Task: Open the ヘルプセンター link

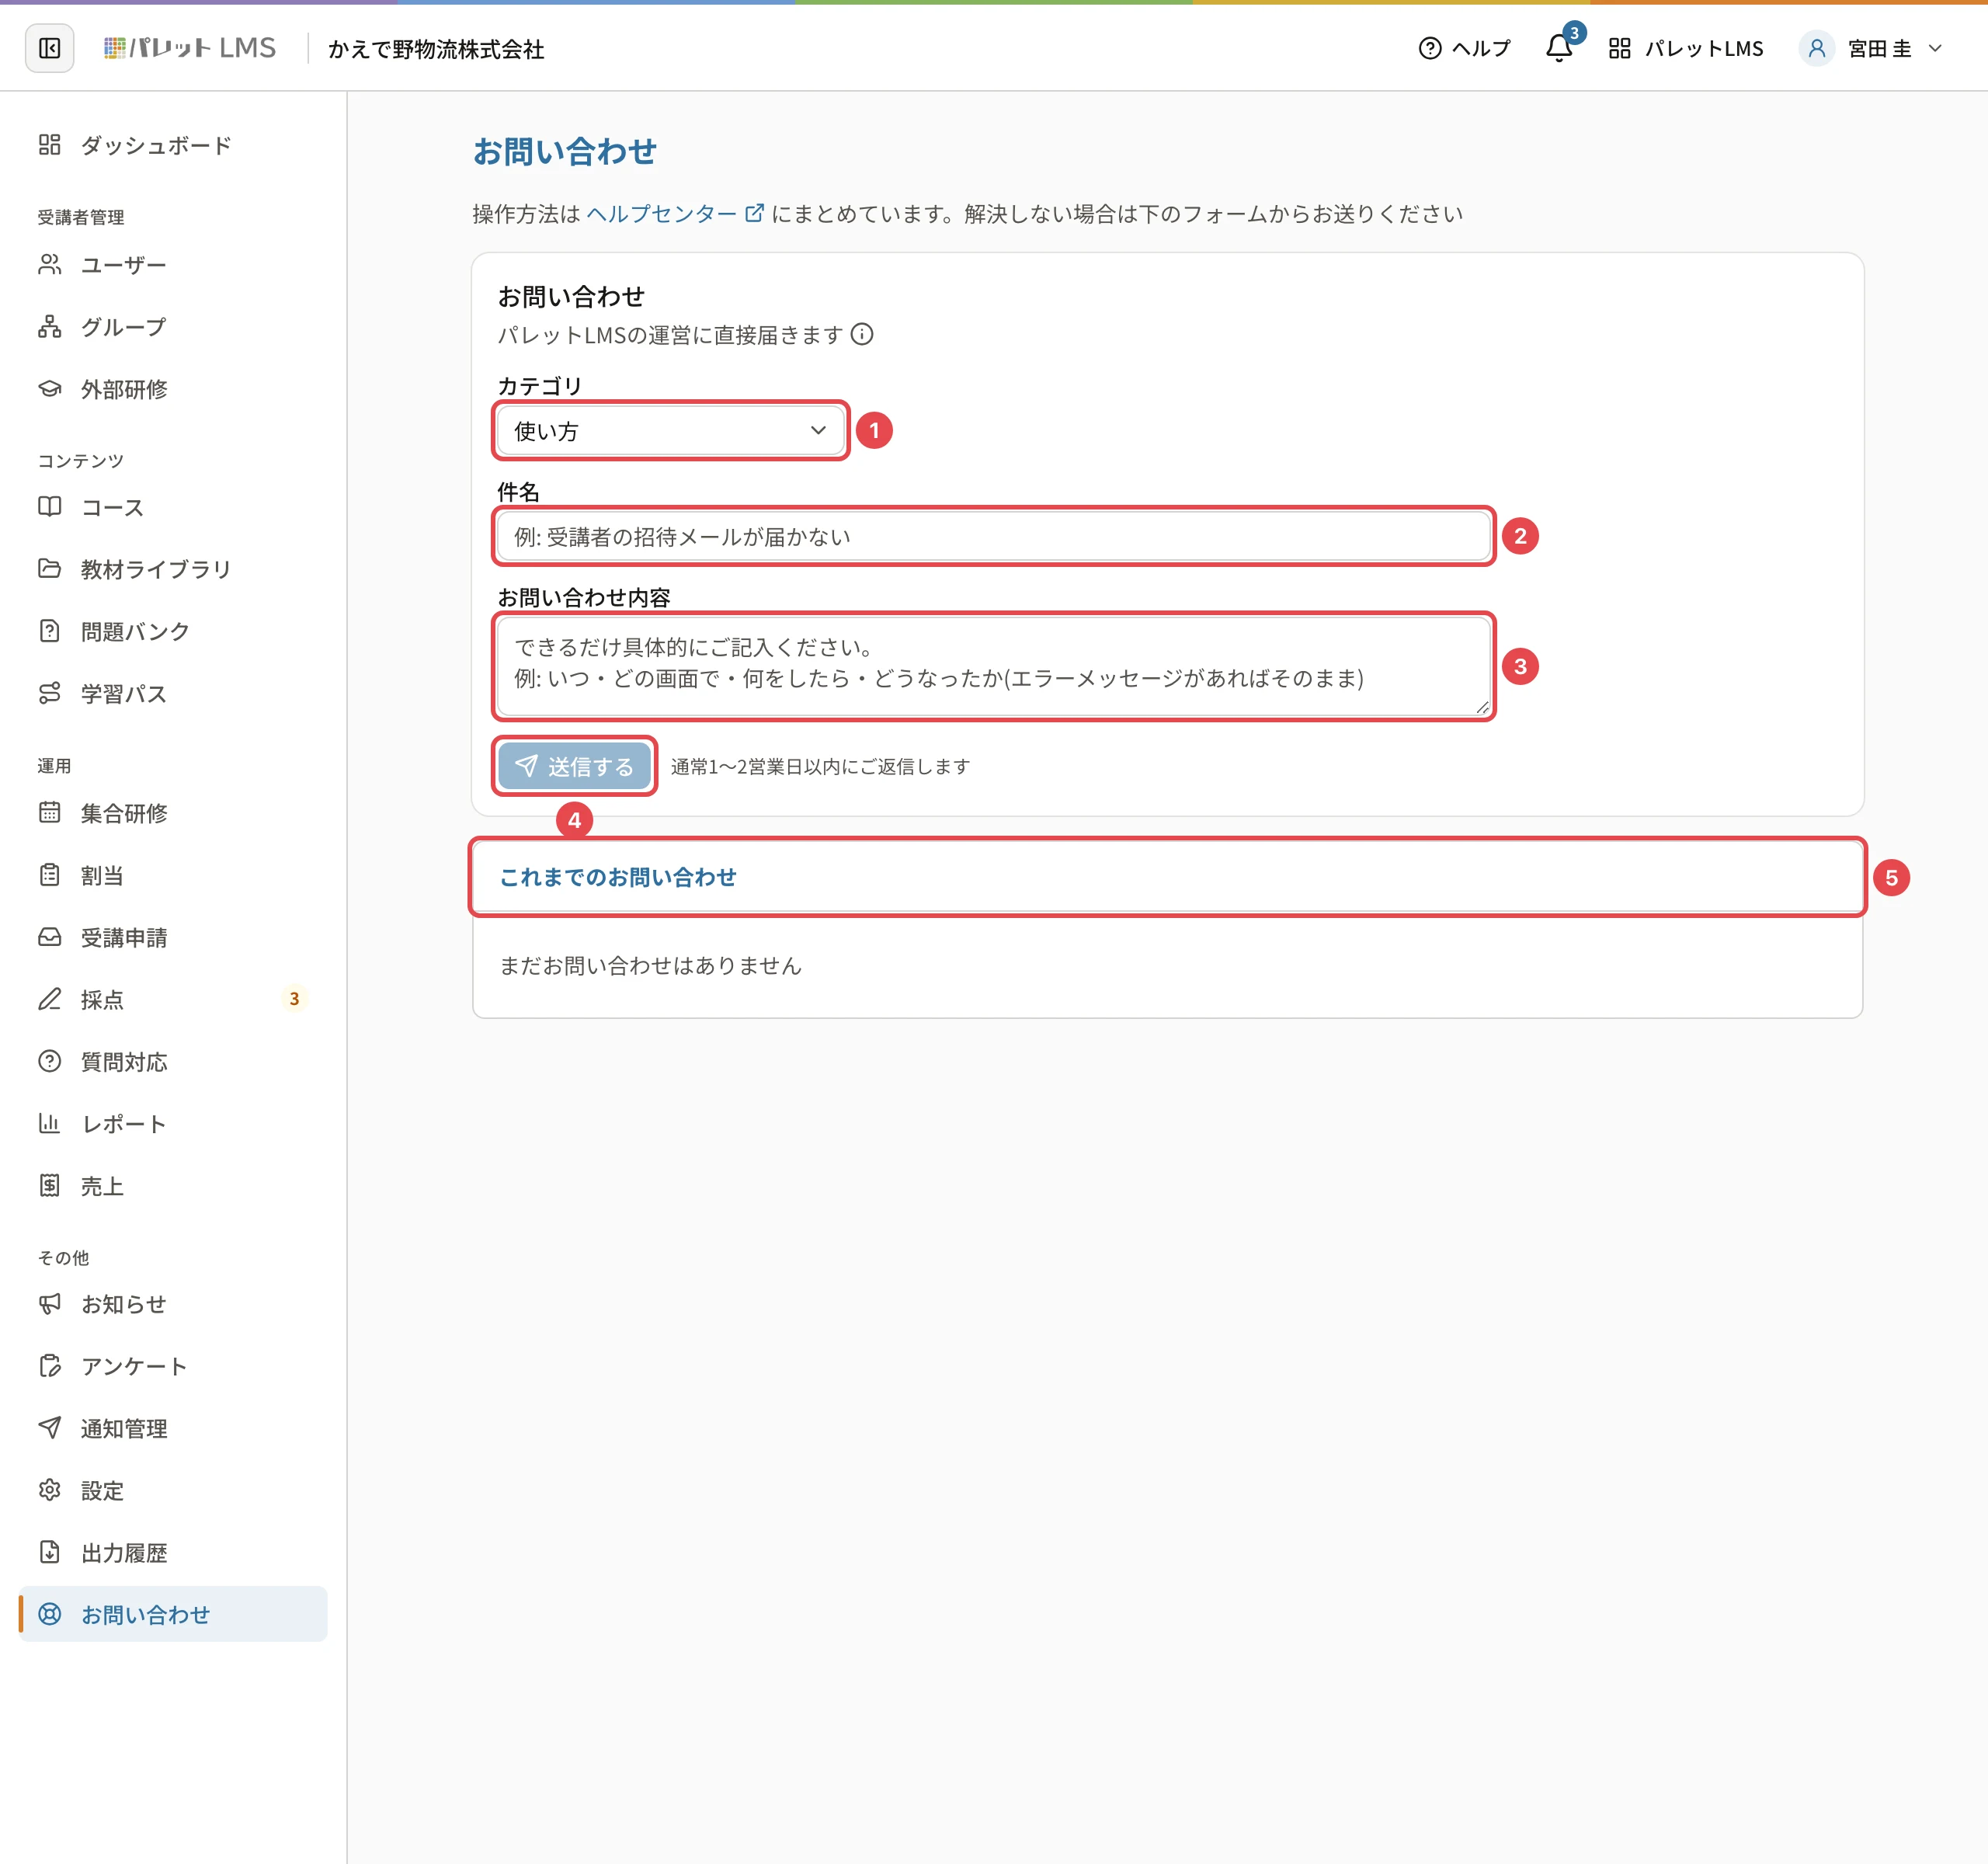Action: tap(675, 213)
